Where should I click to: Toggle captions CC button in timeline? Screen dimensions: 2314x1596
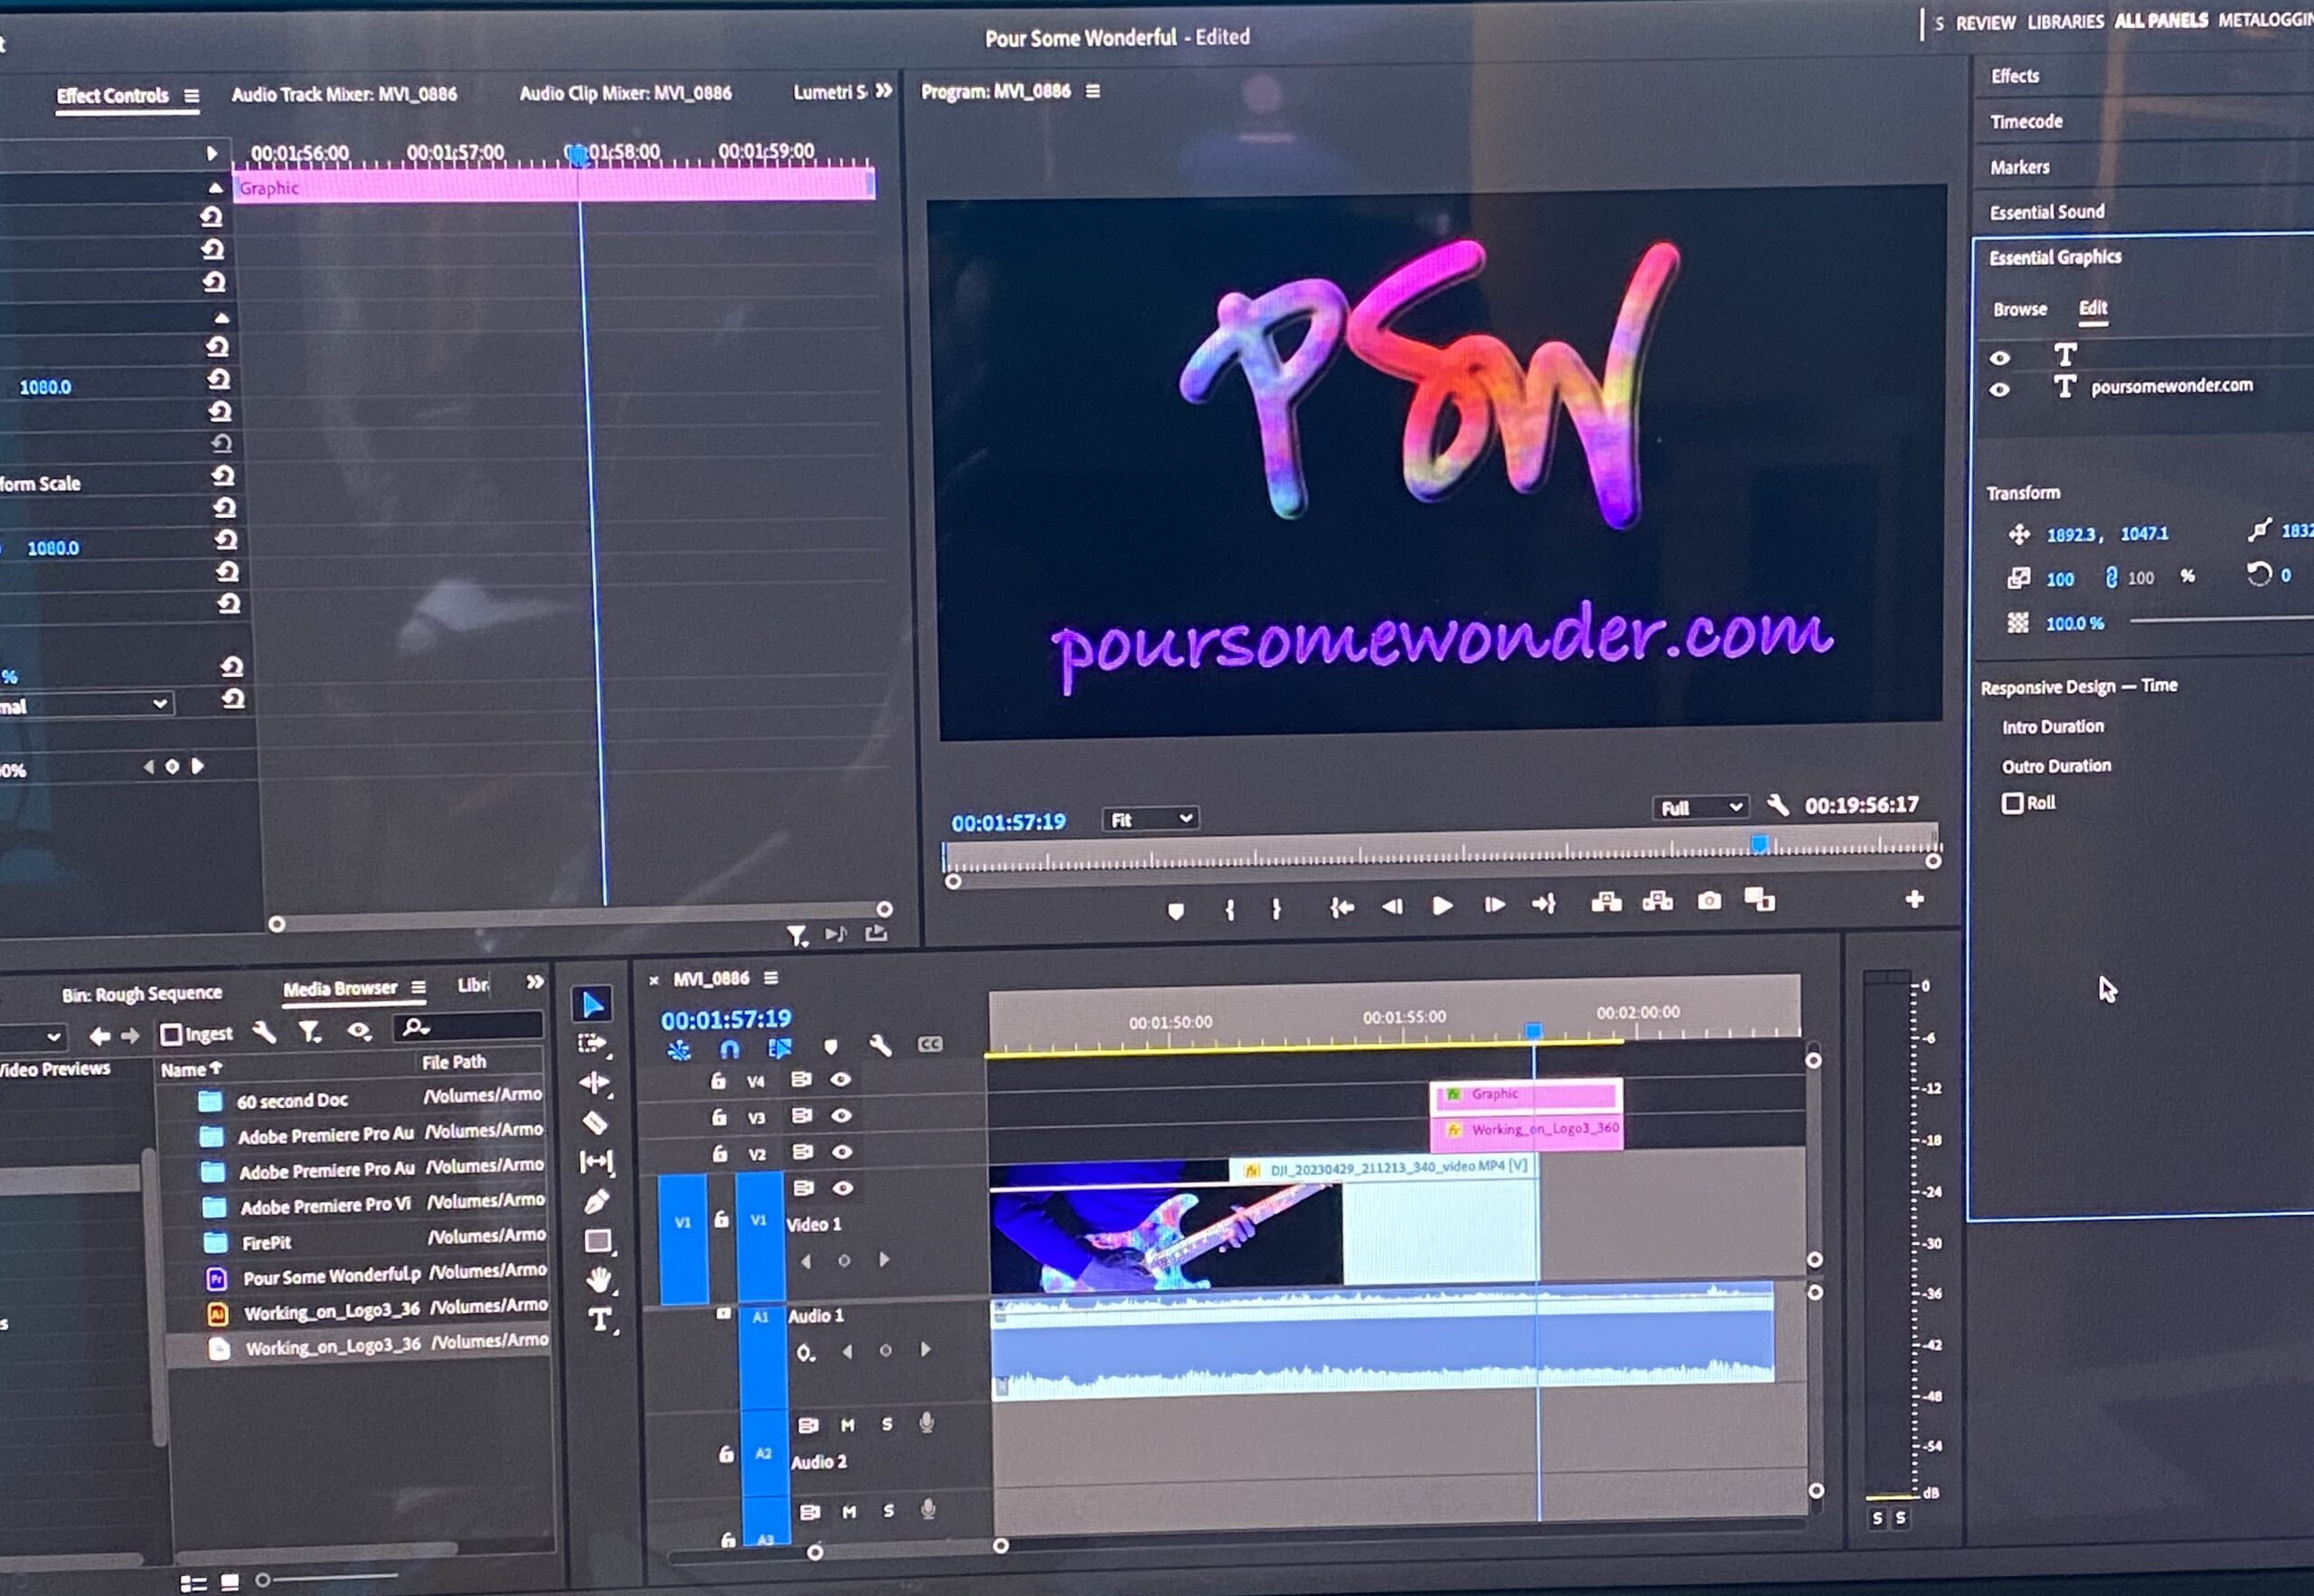tap(930, 1044)
